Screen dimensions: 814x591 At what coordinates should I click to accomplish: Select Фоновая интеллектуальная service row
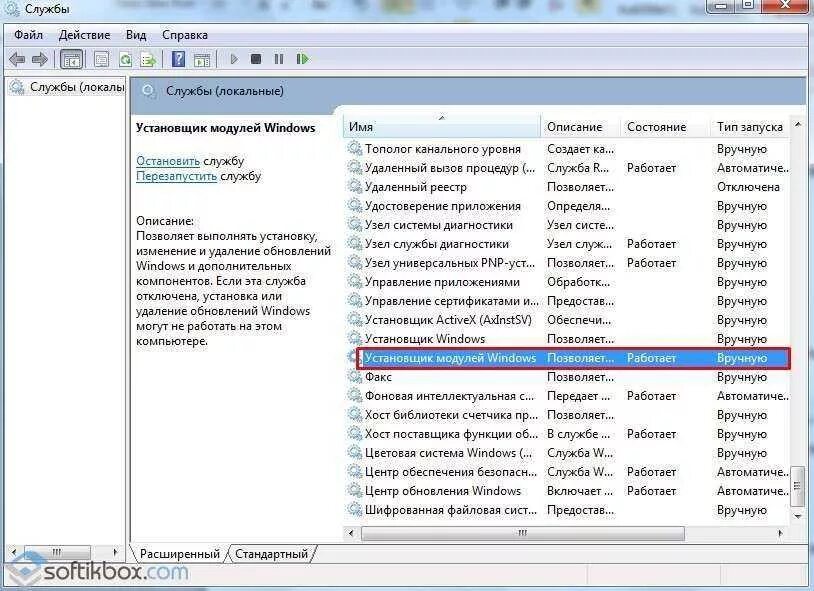pyautogui.click(x=567, y=396)
